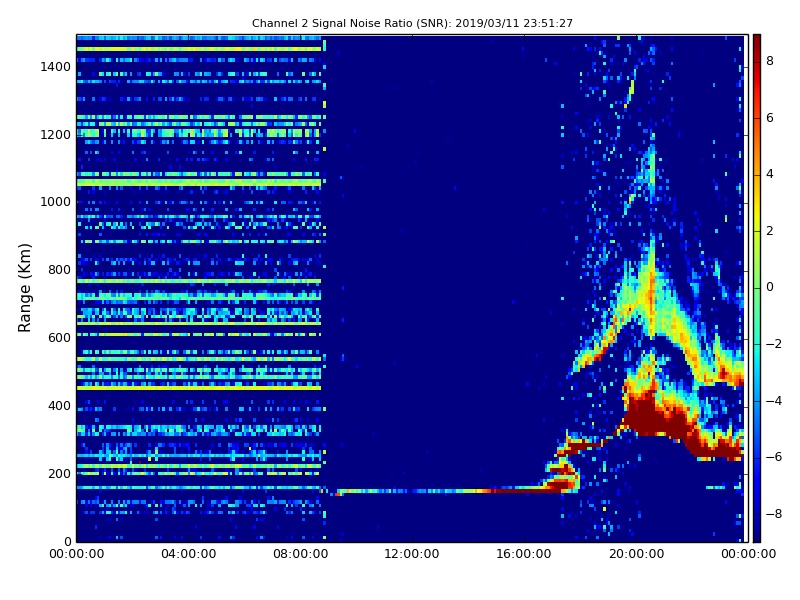Click the 600 range tick label
Viewport: 800px width, 600px height.
[59, 337]
